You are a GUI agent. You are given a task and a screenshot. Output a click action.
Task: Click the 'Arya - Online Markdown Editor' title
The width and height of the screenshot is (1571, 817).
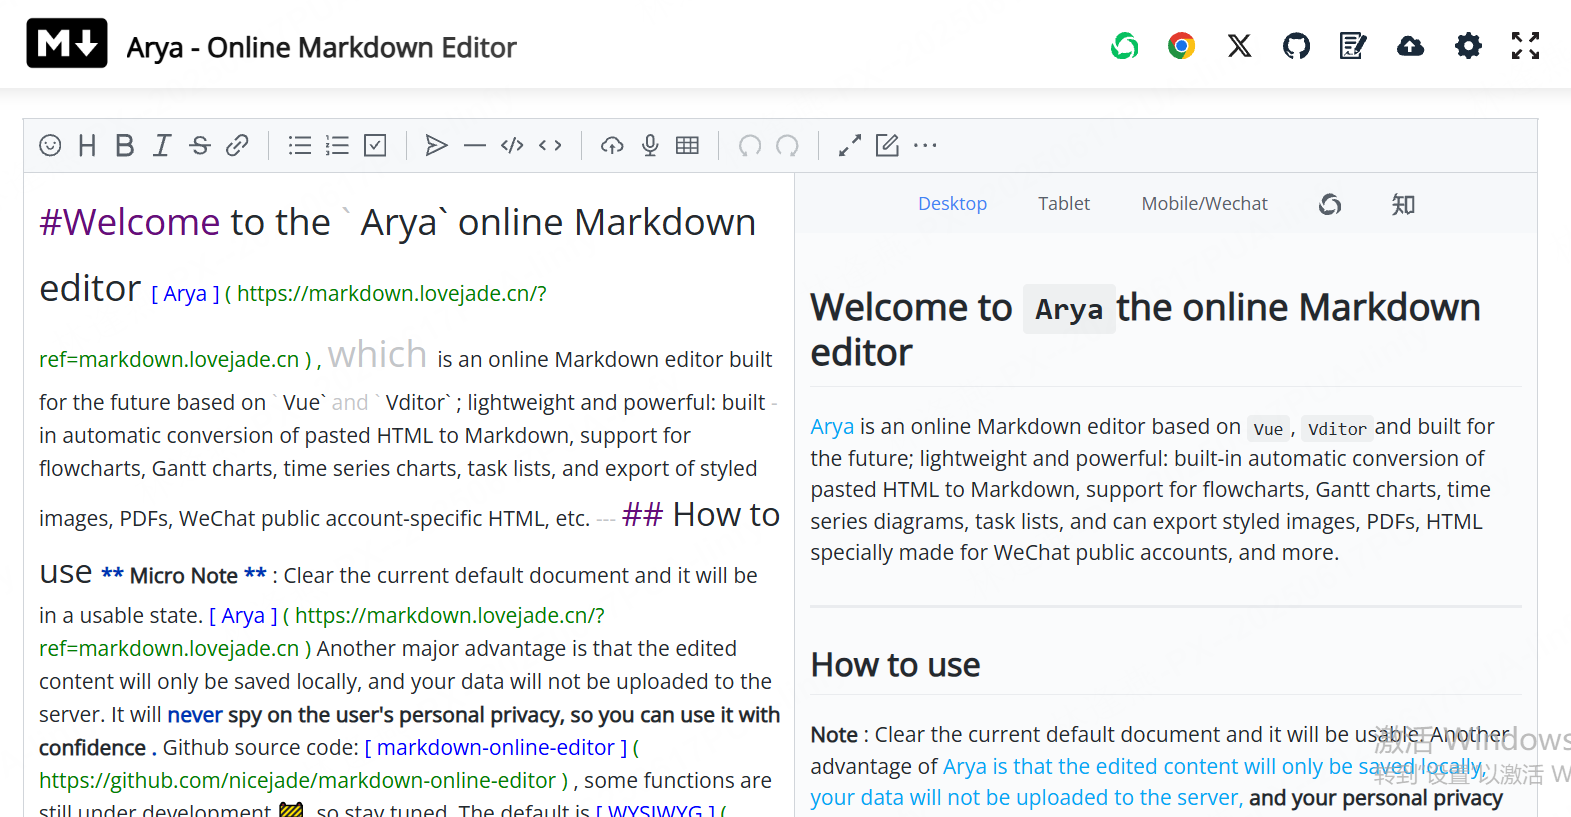coord(321,48)
